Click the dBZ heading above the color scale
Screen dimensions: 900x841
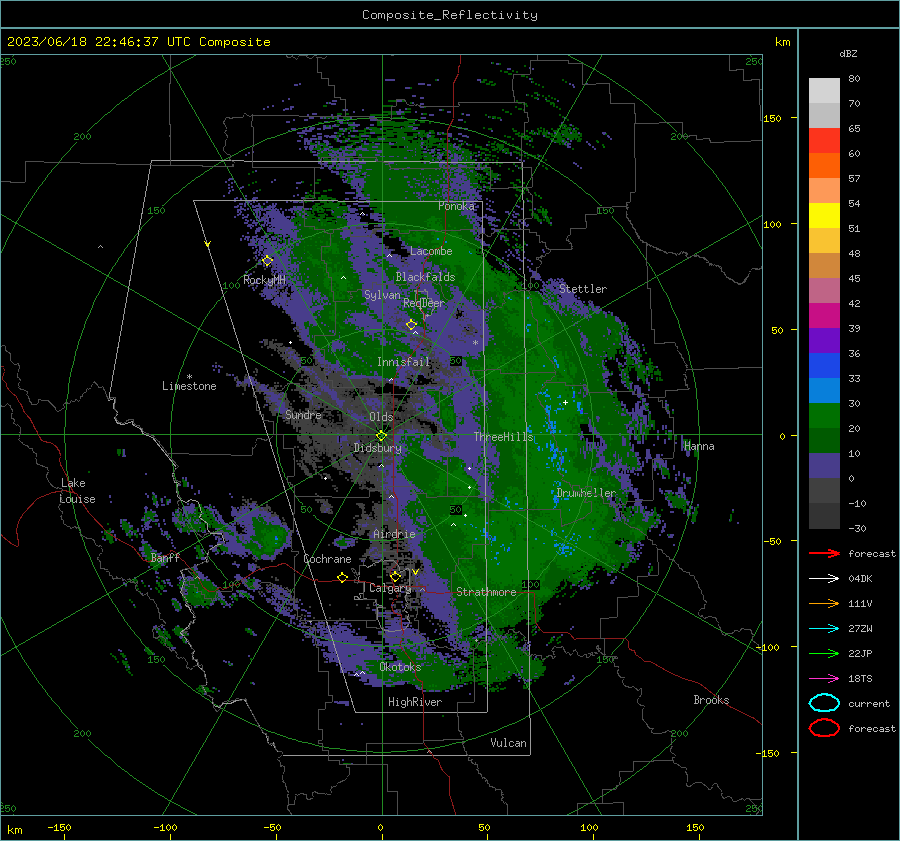[x=848, y=53]
